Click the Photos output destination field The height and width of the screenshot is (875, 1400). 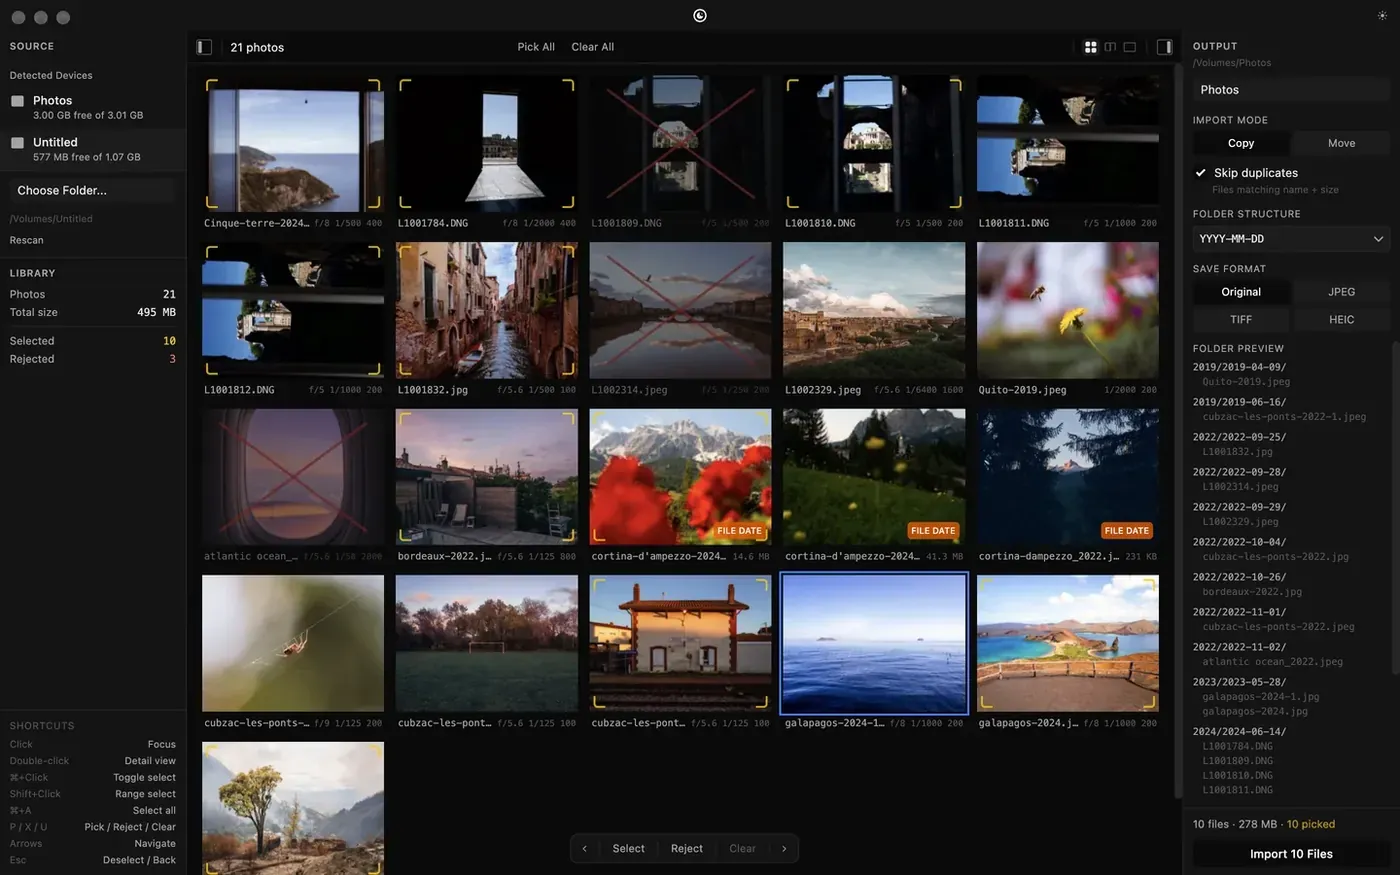pyautogui.click(x=1291, y=90)
